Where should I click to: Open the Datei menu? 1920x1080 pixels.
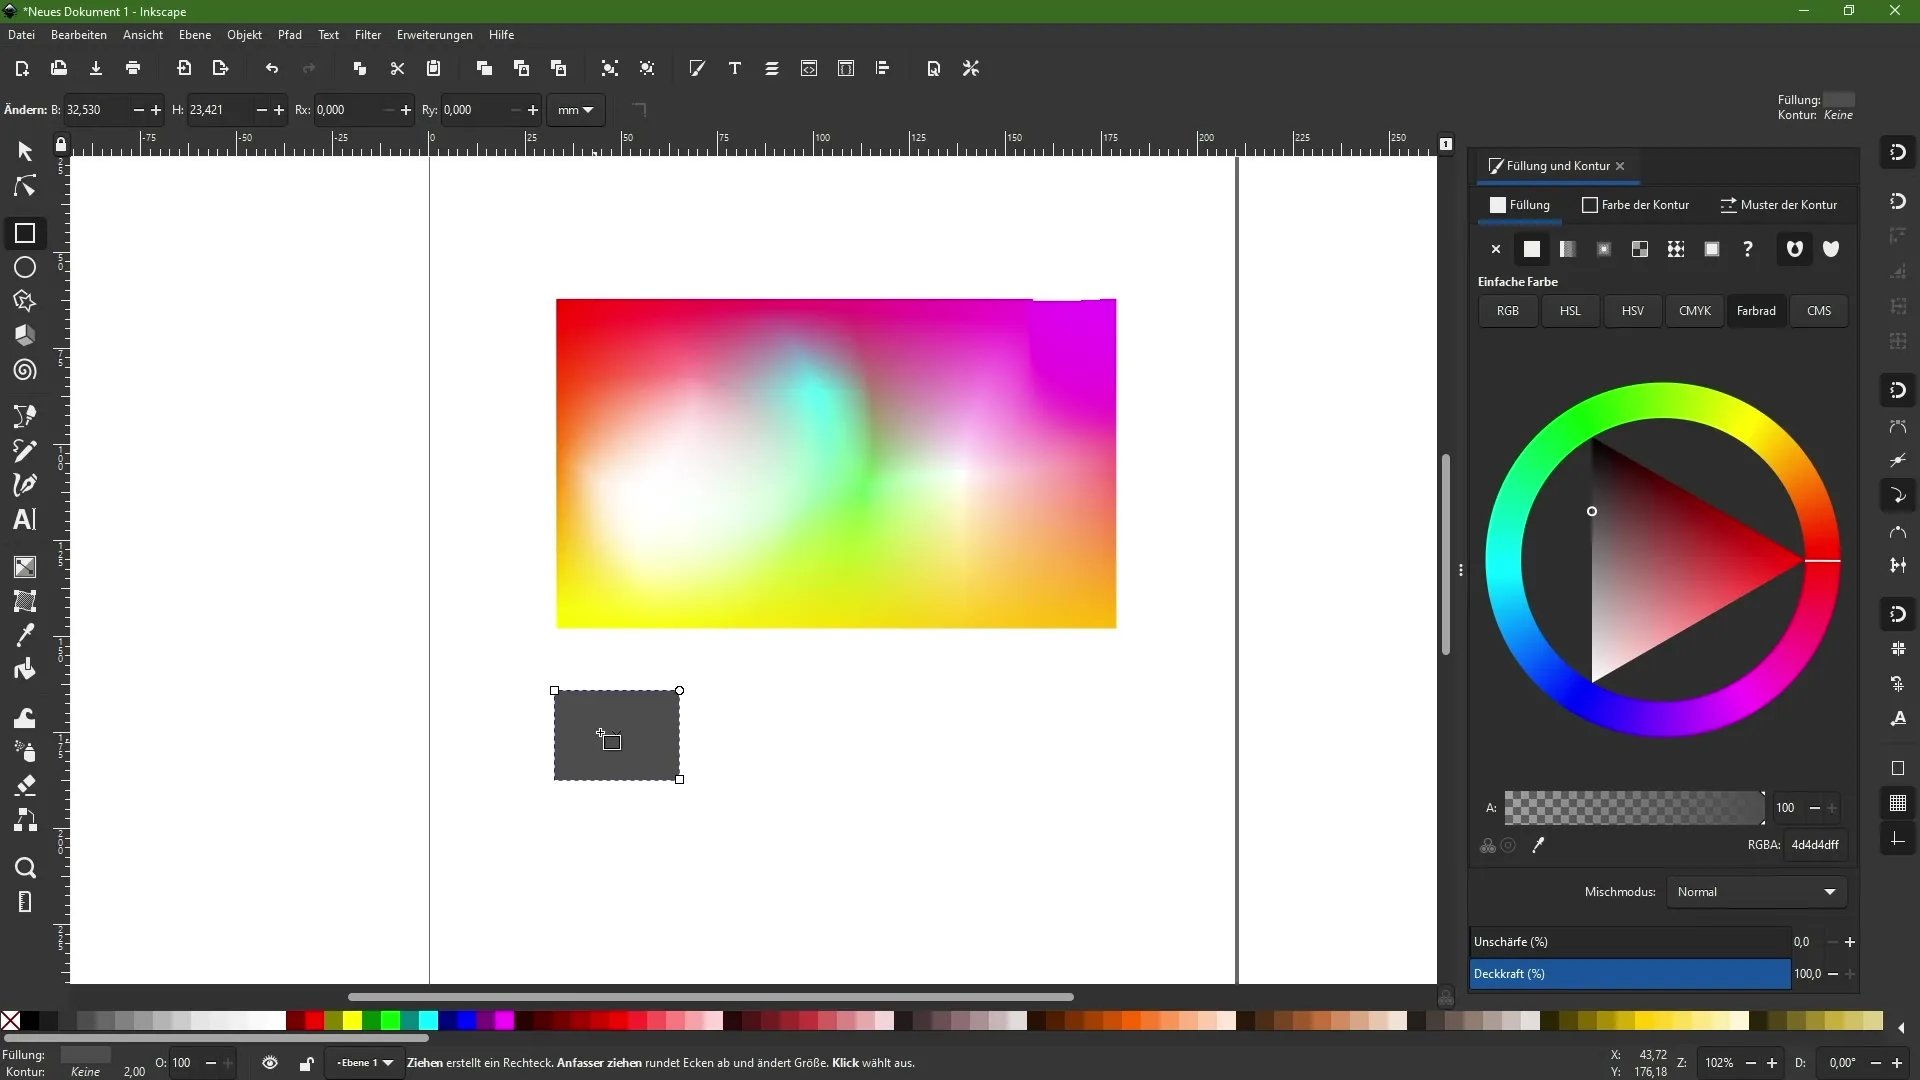tap(21, 35)
